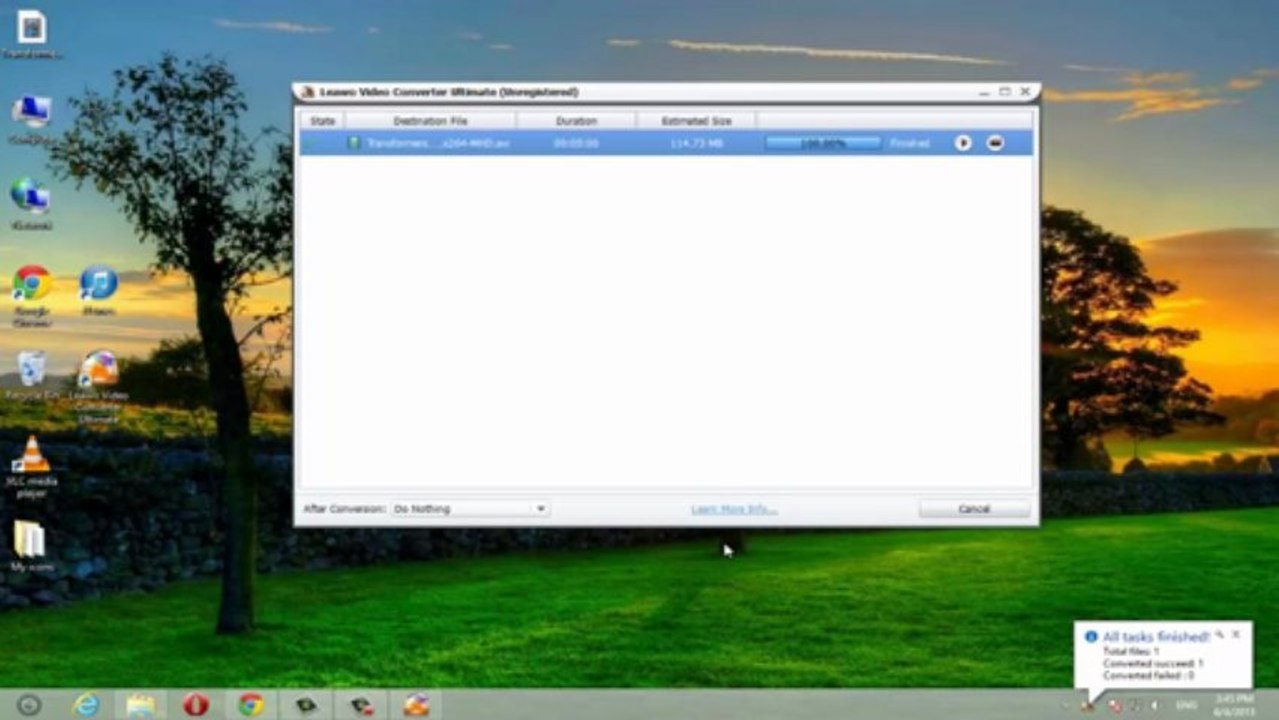Click the taskbar clock showing date

pos(1233,705)
